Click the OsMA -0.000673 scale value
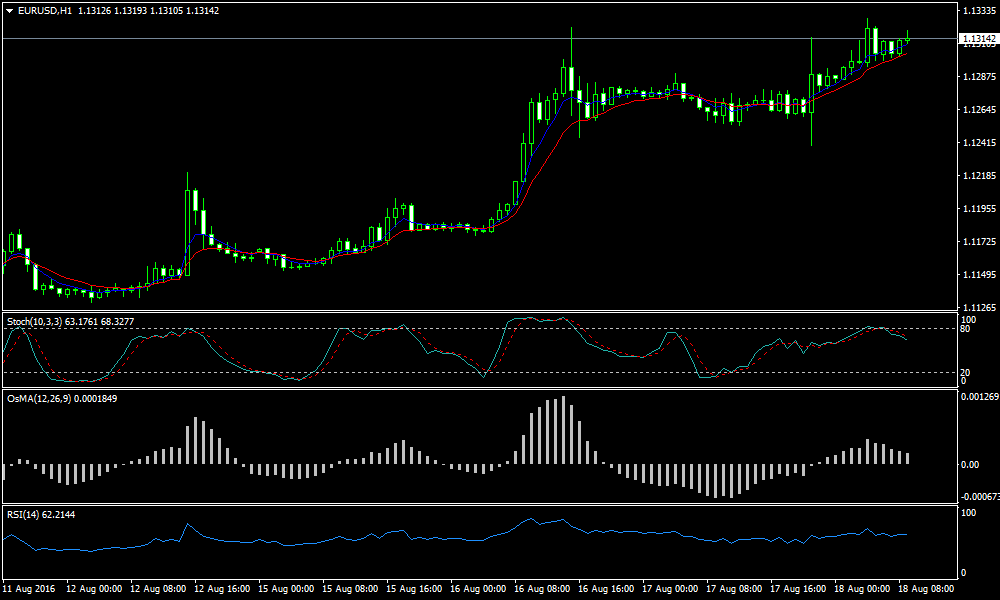 click(979, 496)
